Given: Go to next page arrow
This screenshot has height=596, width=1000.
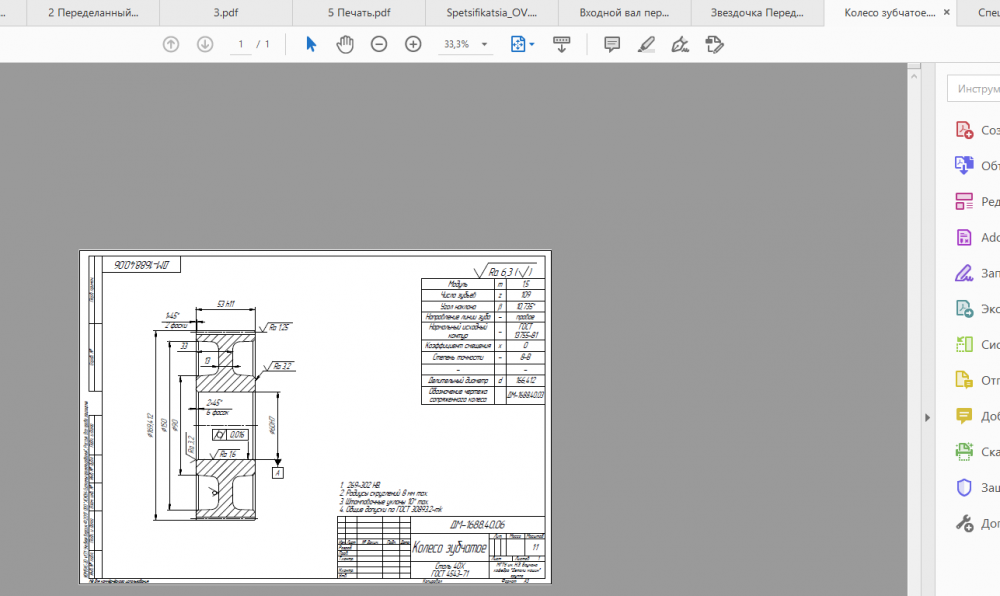Looking at the screenshot, I should coord(205,44).
